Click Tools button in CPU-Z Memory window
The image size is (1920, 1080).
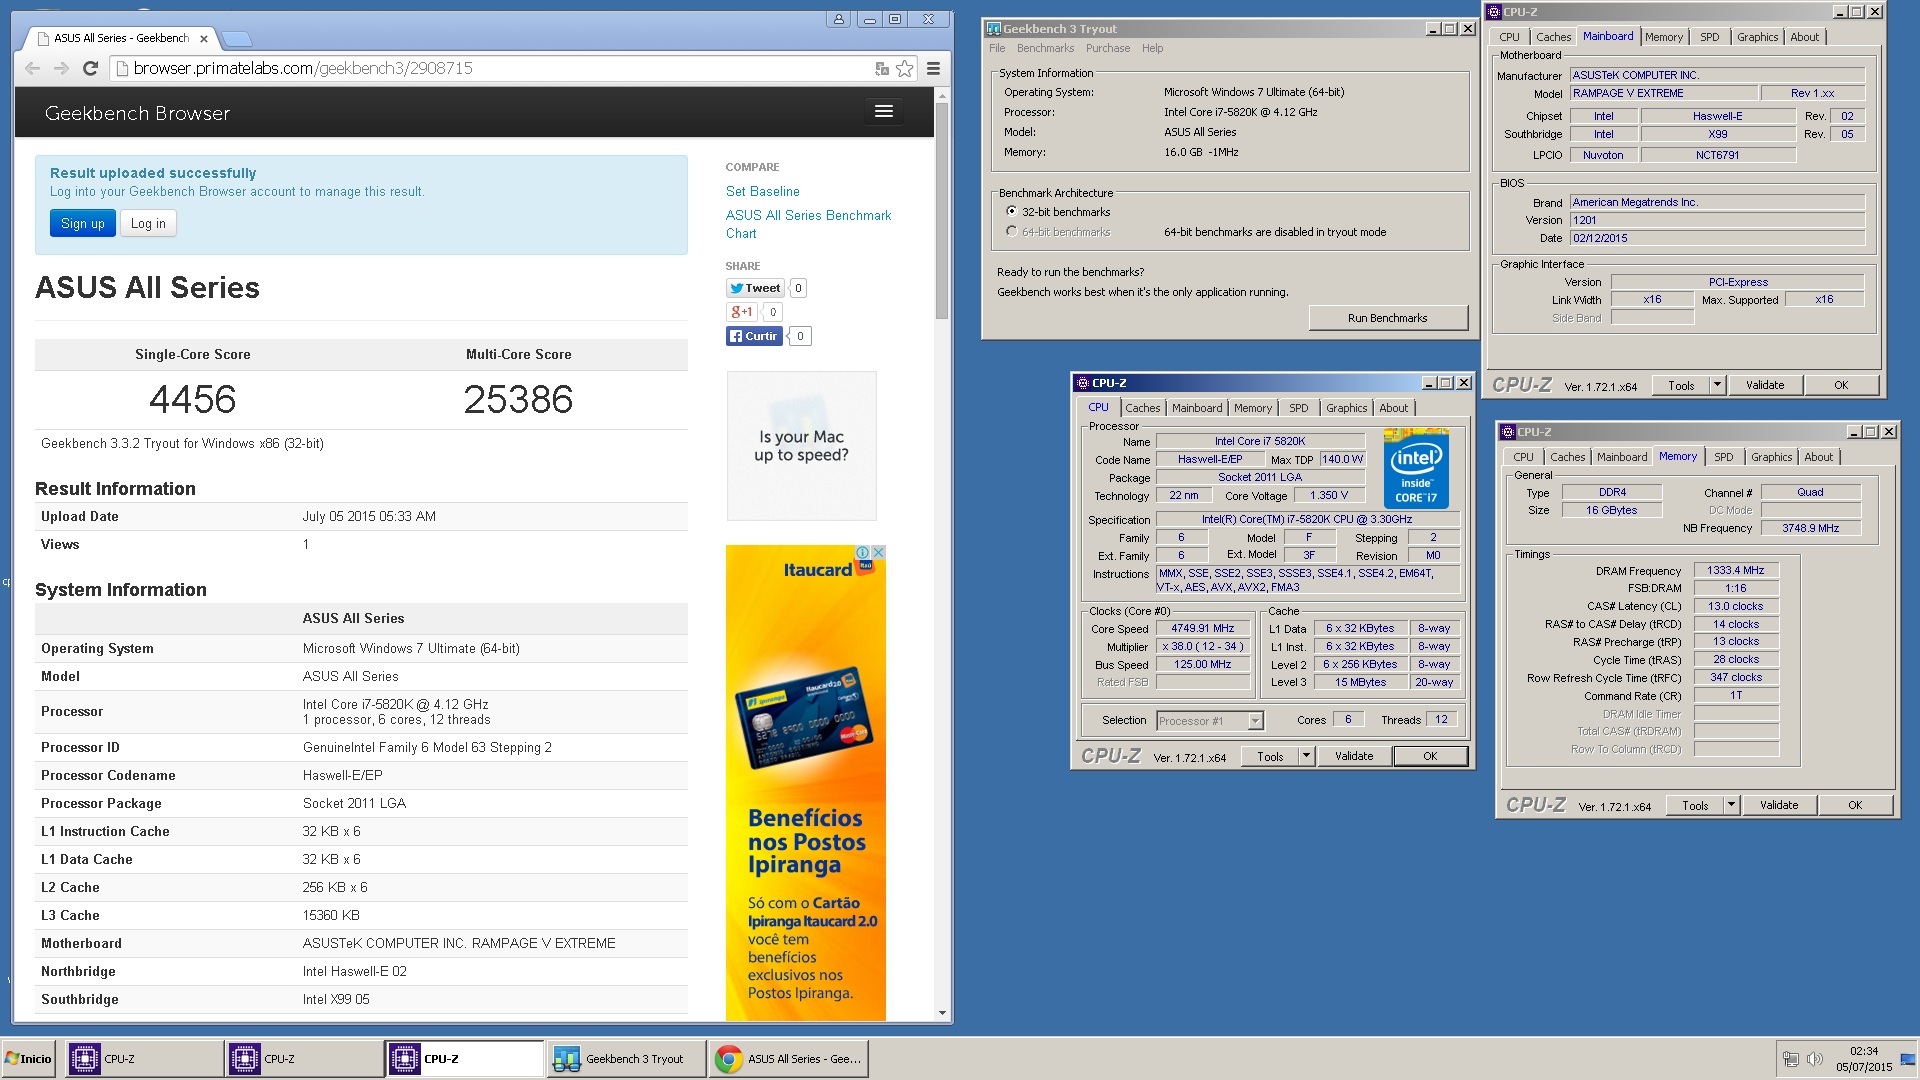tap(1695, 805)
